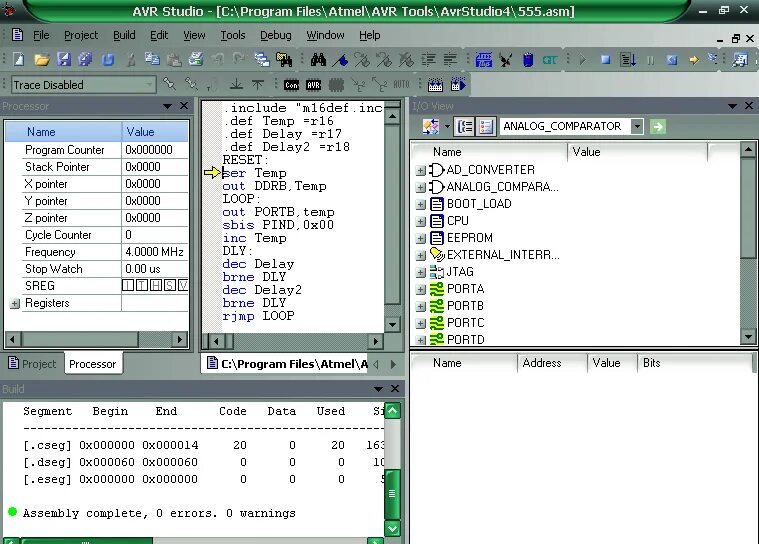Toggle the SREG I flag bit
Image resolution: width=759 pixels, height=544 pixels.
[x=128, y=286]
